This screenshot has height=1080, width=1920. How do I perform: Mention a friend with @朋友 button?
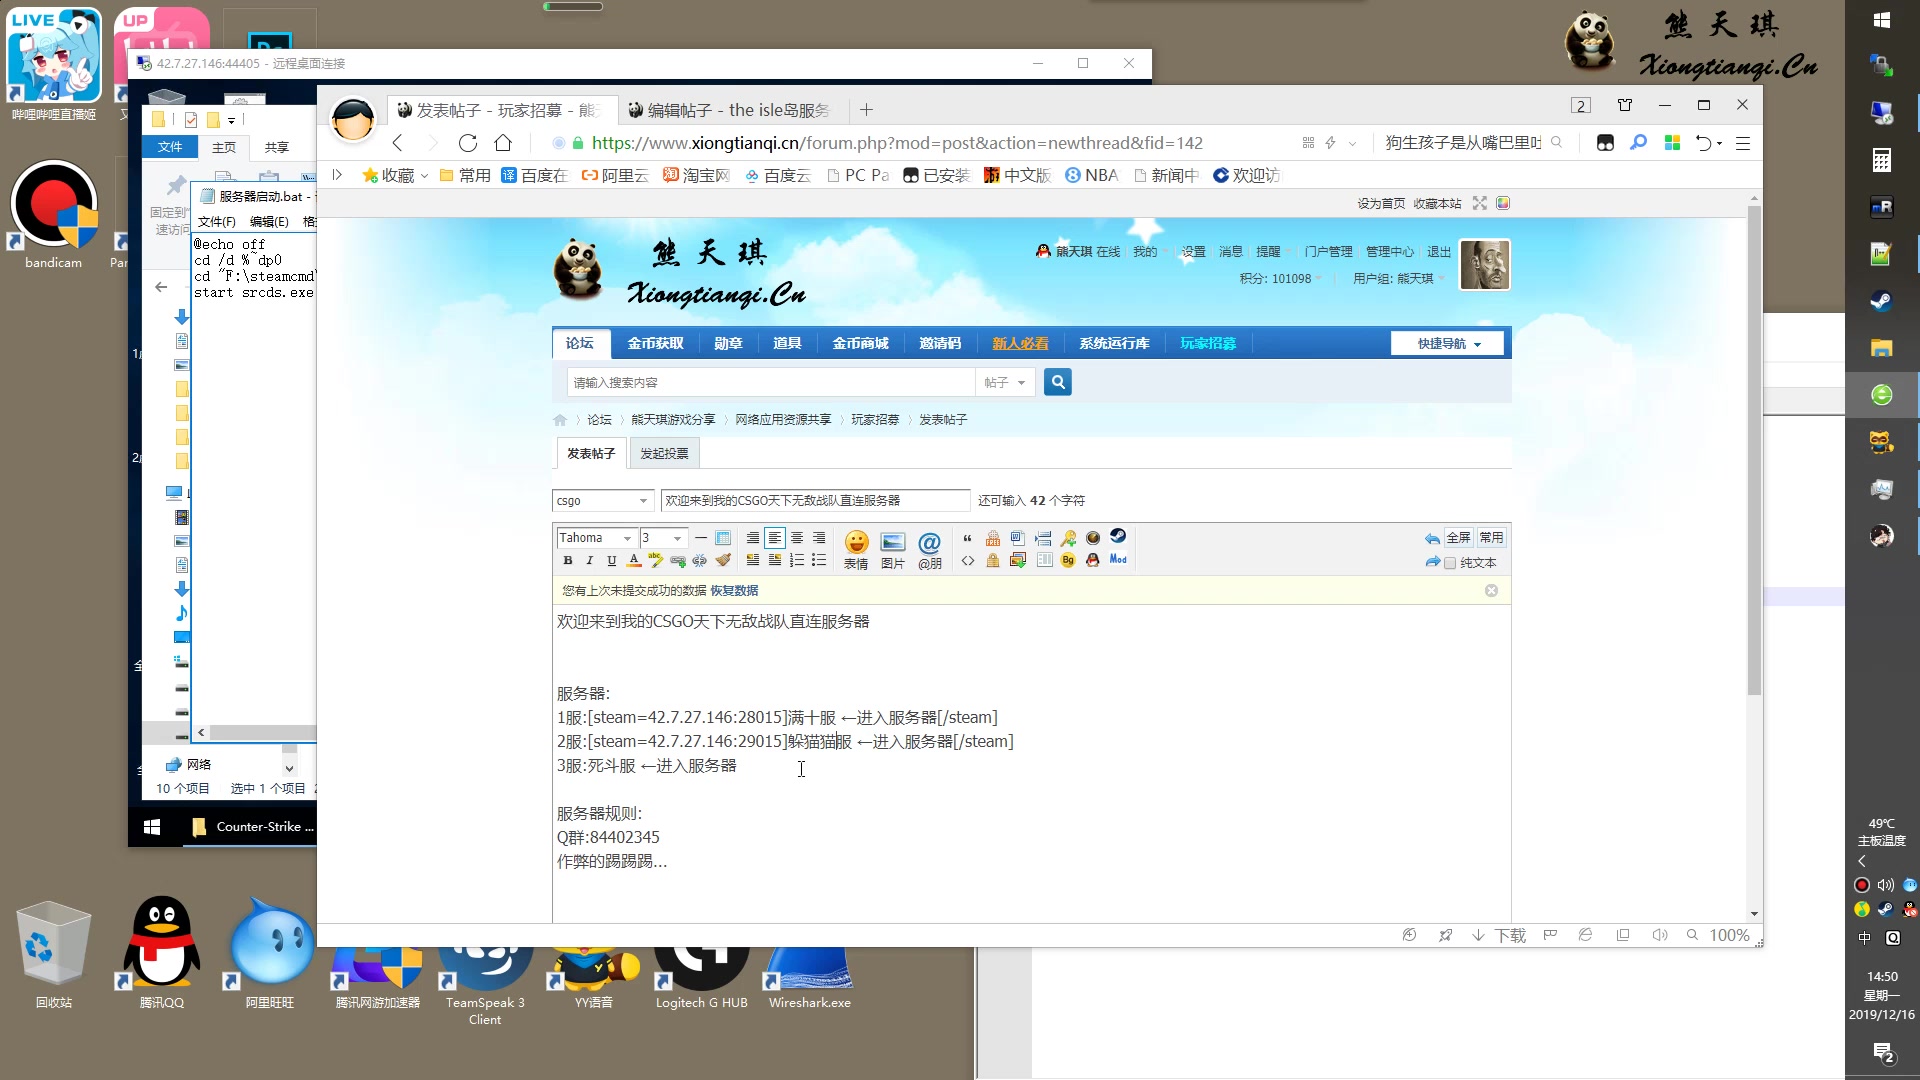click(930, 549)
